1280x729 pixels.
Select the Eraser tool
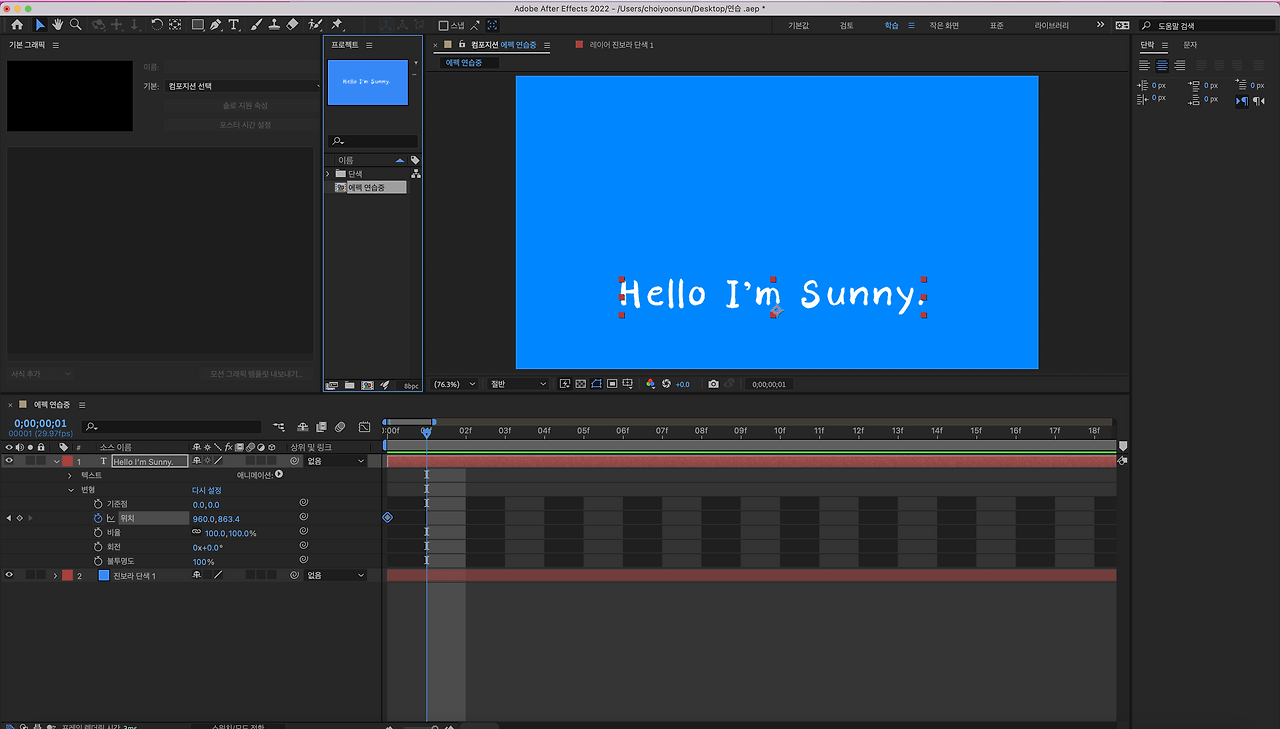point(292,25)
